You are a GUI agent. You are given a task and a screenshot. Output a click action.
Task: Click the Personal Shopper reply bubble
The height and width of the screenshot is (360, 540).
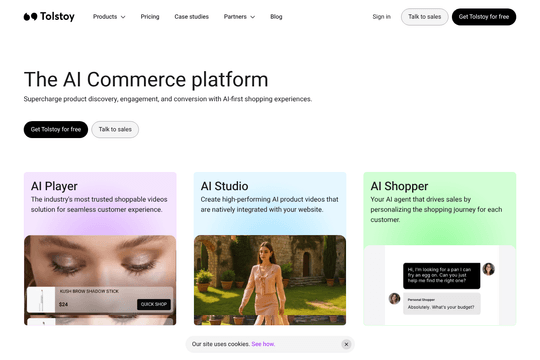442,304
